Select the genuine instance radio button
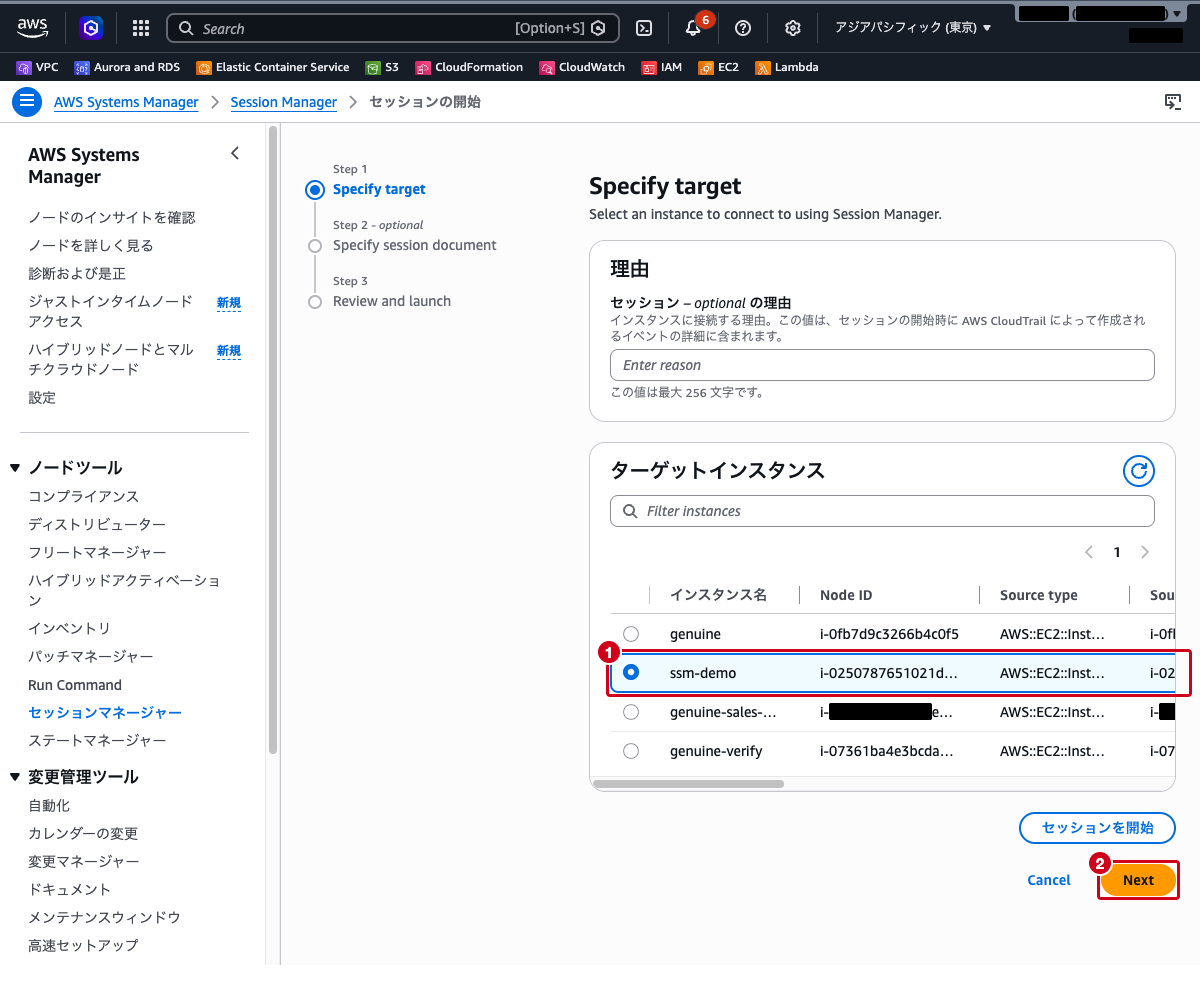This screenshot has height=1000, width=1200. [631, 634]
